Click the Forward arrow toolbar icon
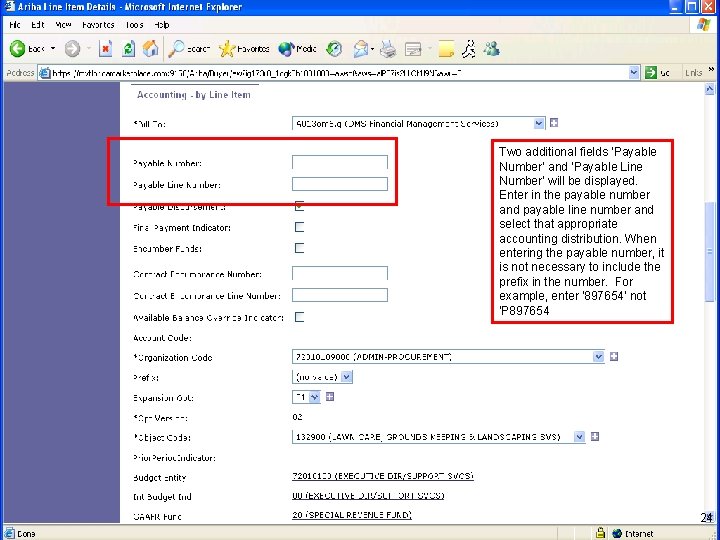 pos(72,49)
